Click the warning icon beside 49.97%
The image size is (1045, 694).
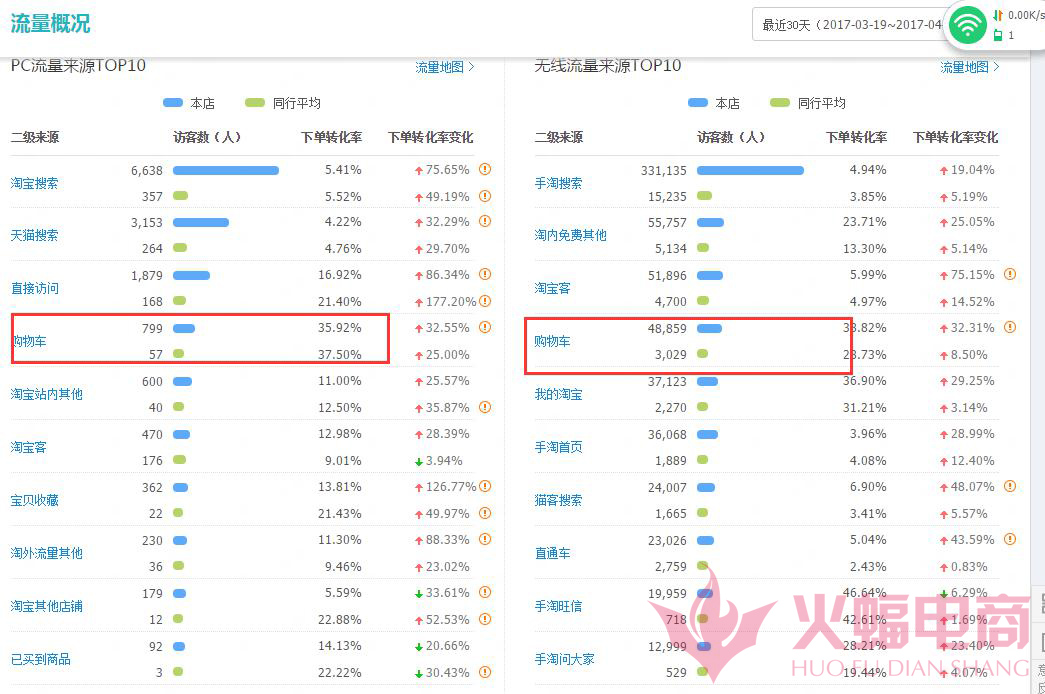pos(485,513)
